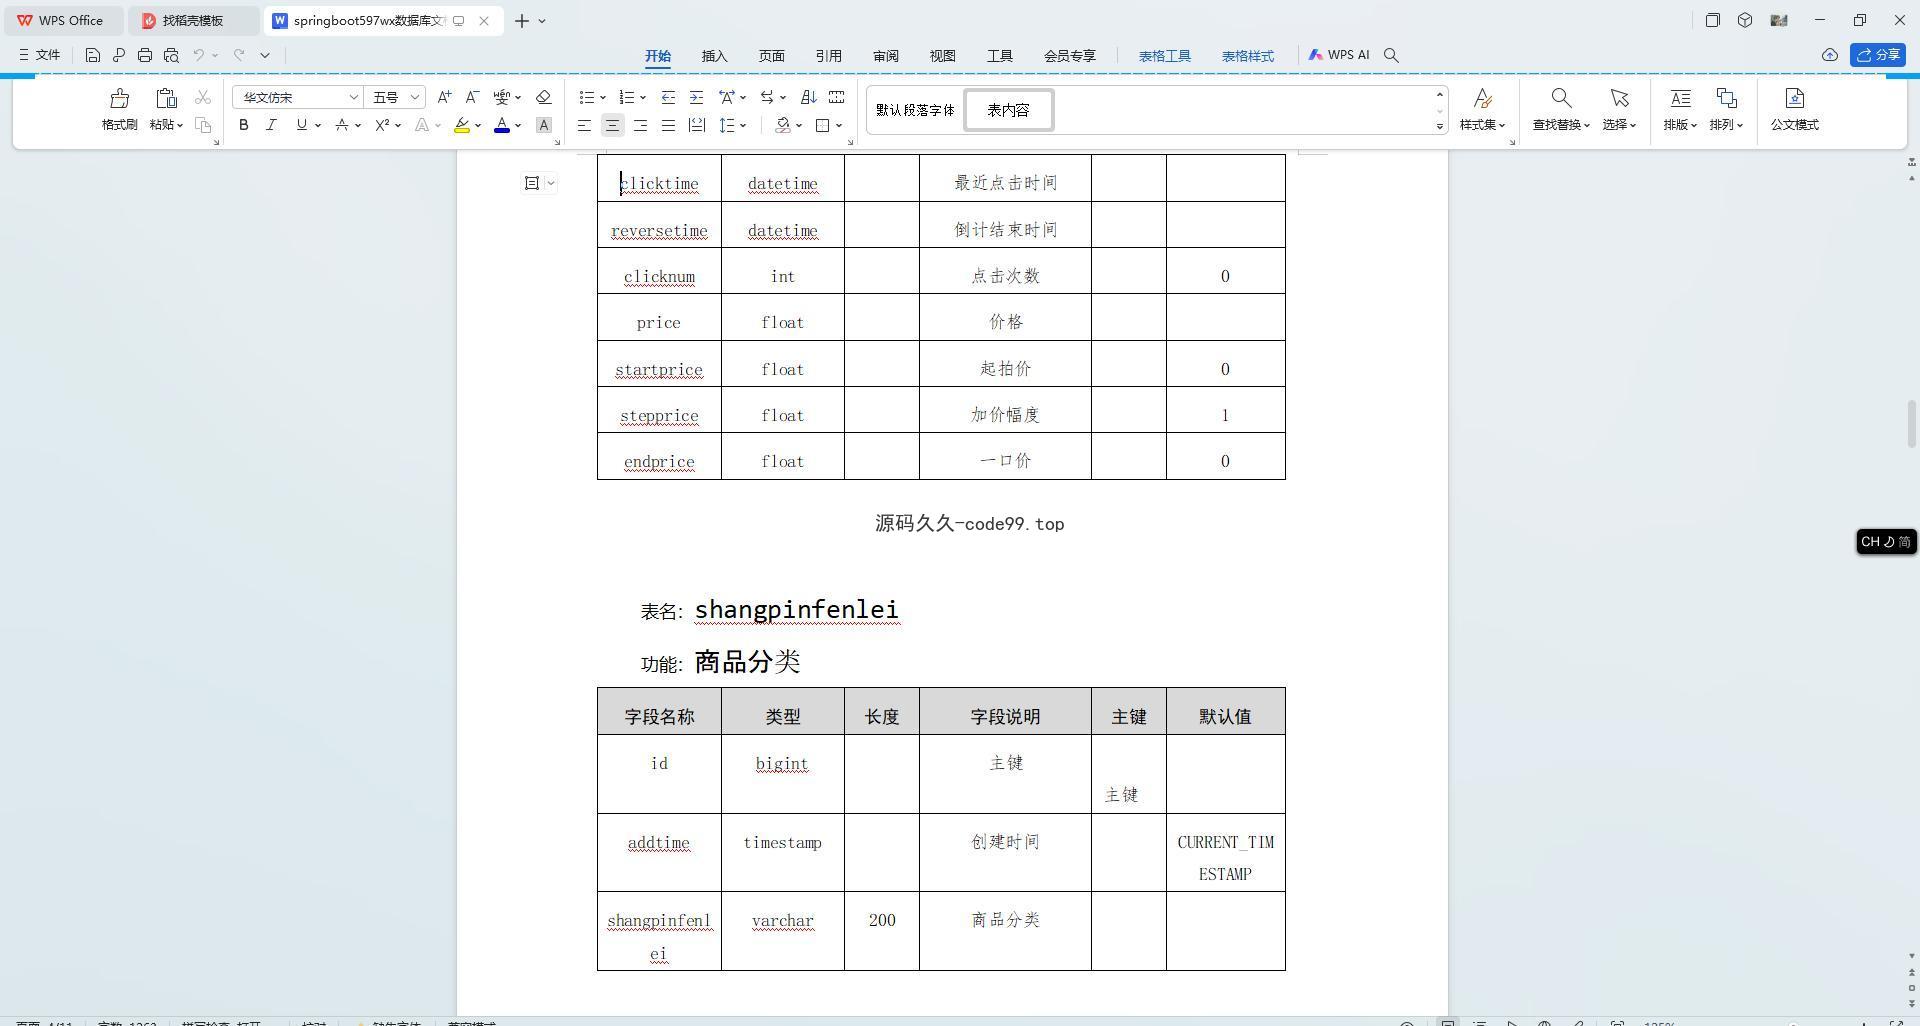Click the Cut scissors icon
The height and width of the screenshot is (1026, 1920).
tap(203, 97)
